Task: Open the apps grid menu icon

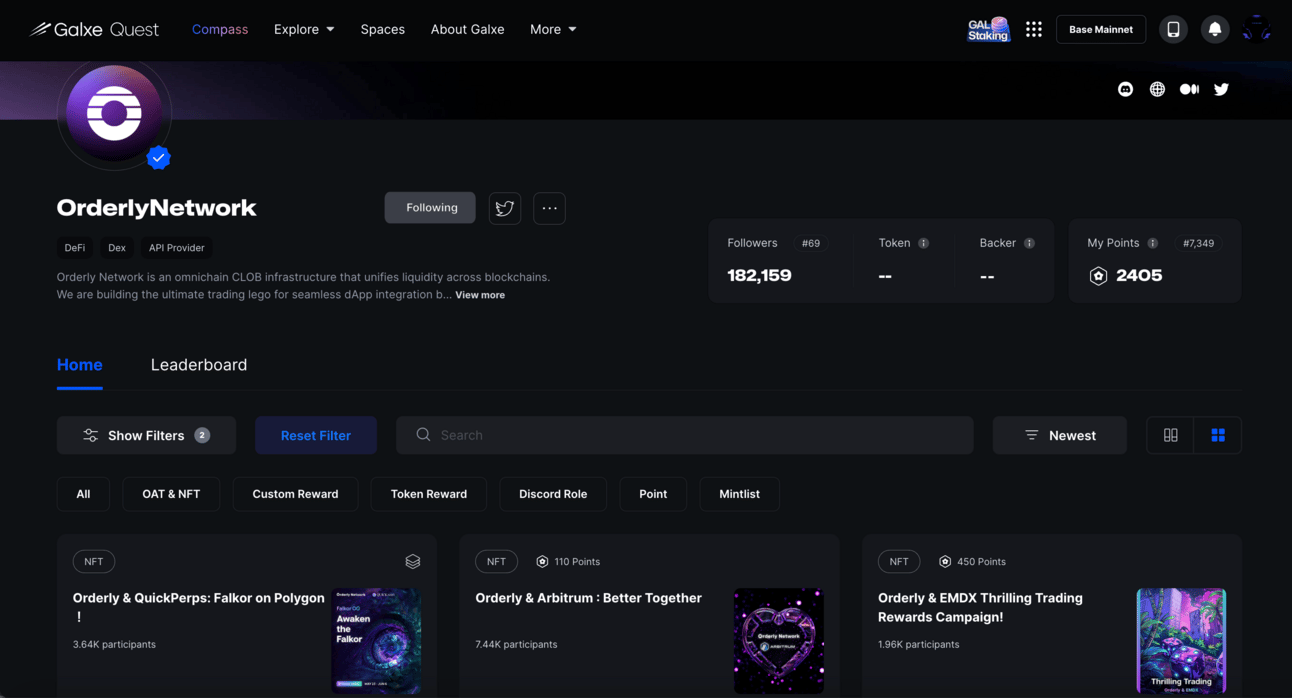Action: click(1034, 29)
